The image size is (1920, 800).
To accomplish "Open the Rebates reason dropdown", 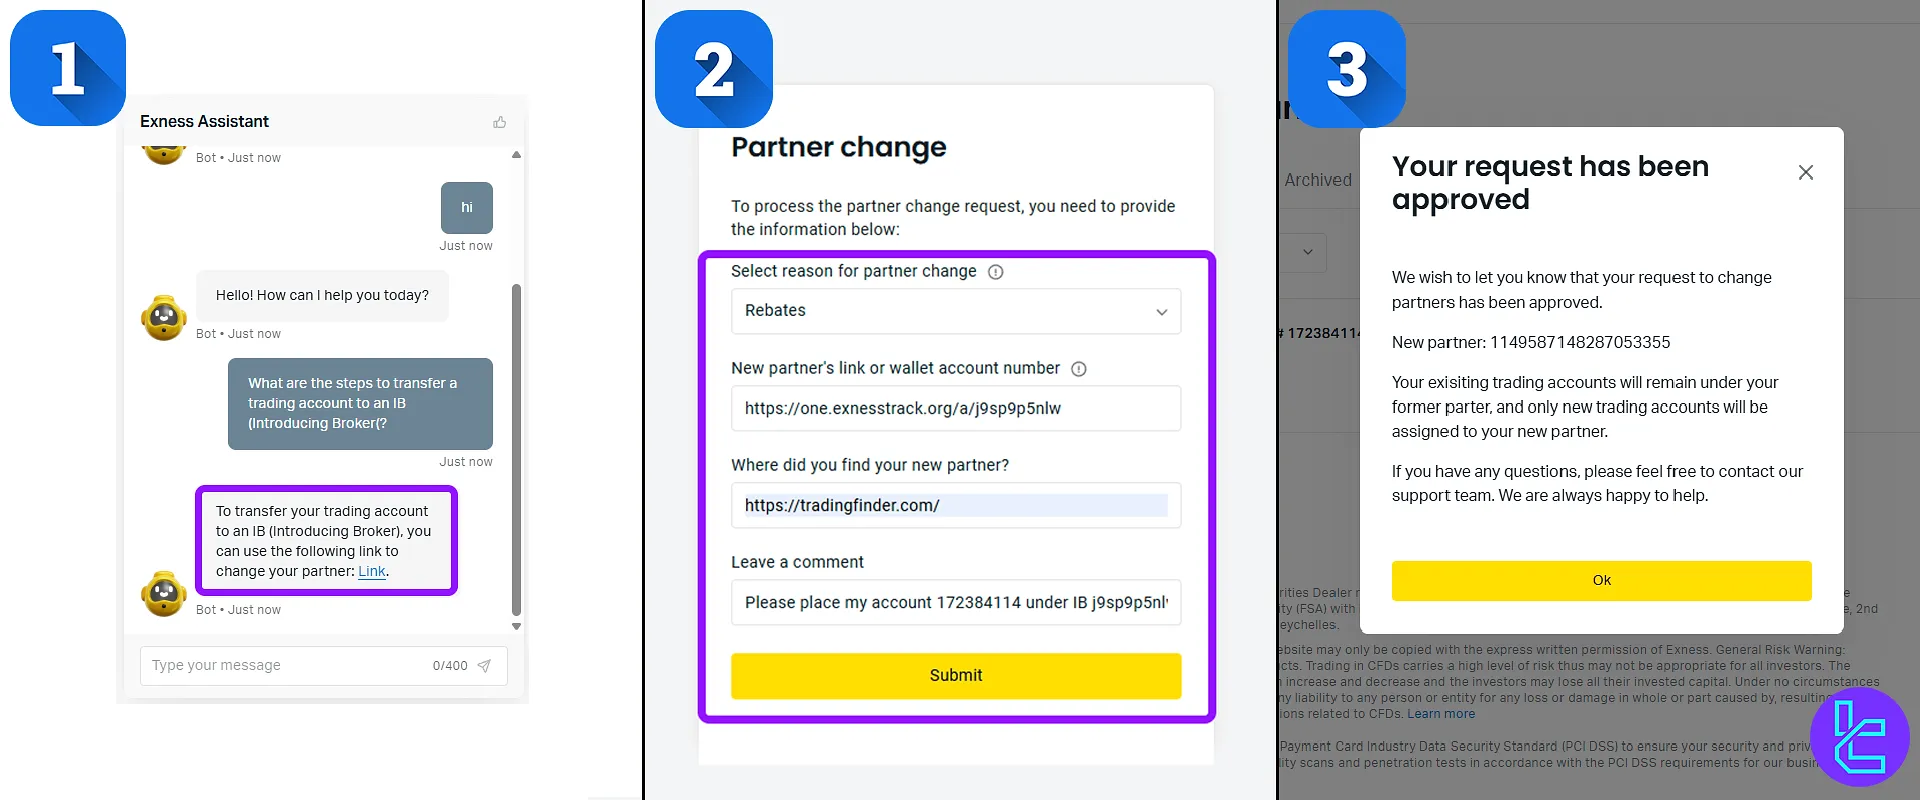I will pyautogui.click(x=955, y=311).
